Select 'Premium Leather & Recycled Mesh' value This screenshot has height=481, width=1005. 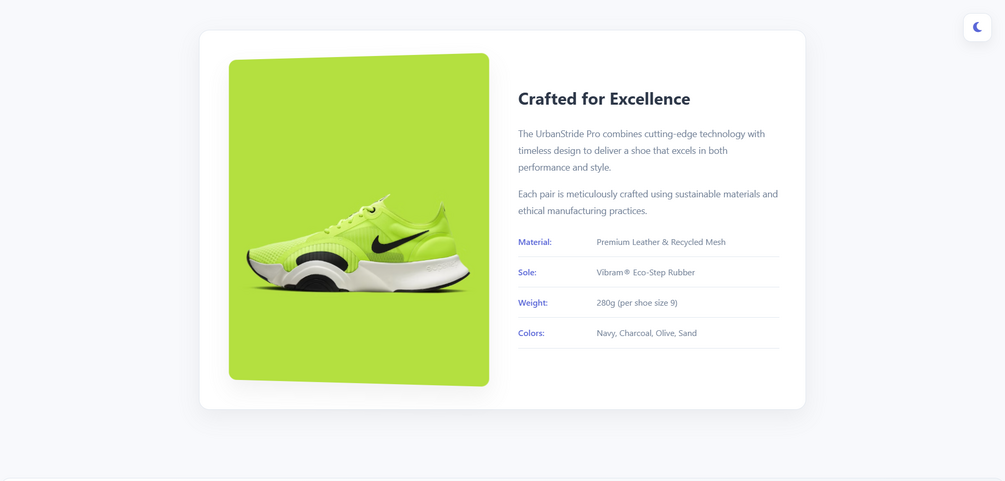661,242
